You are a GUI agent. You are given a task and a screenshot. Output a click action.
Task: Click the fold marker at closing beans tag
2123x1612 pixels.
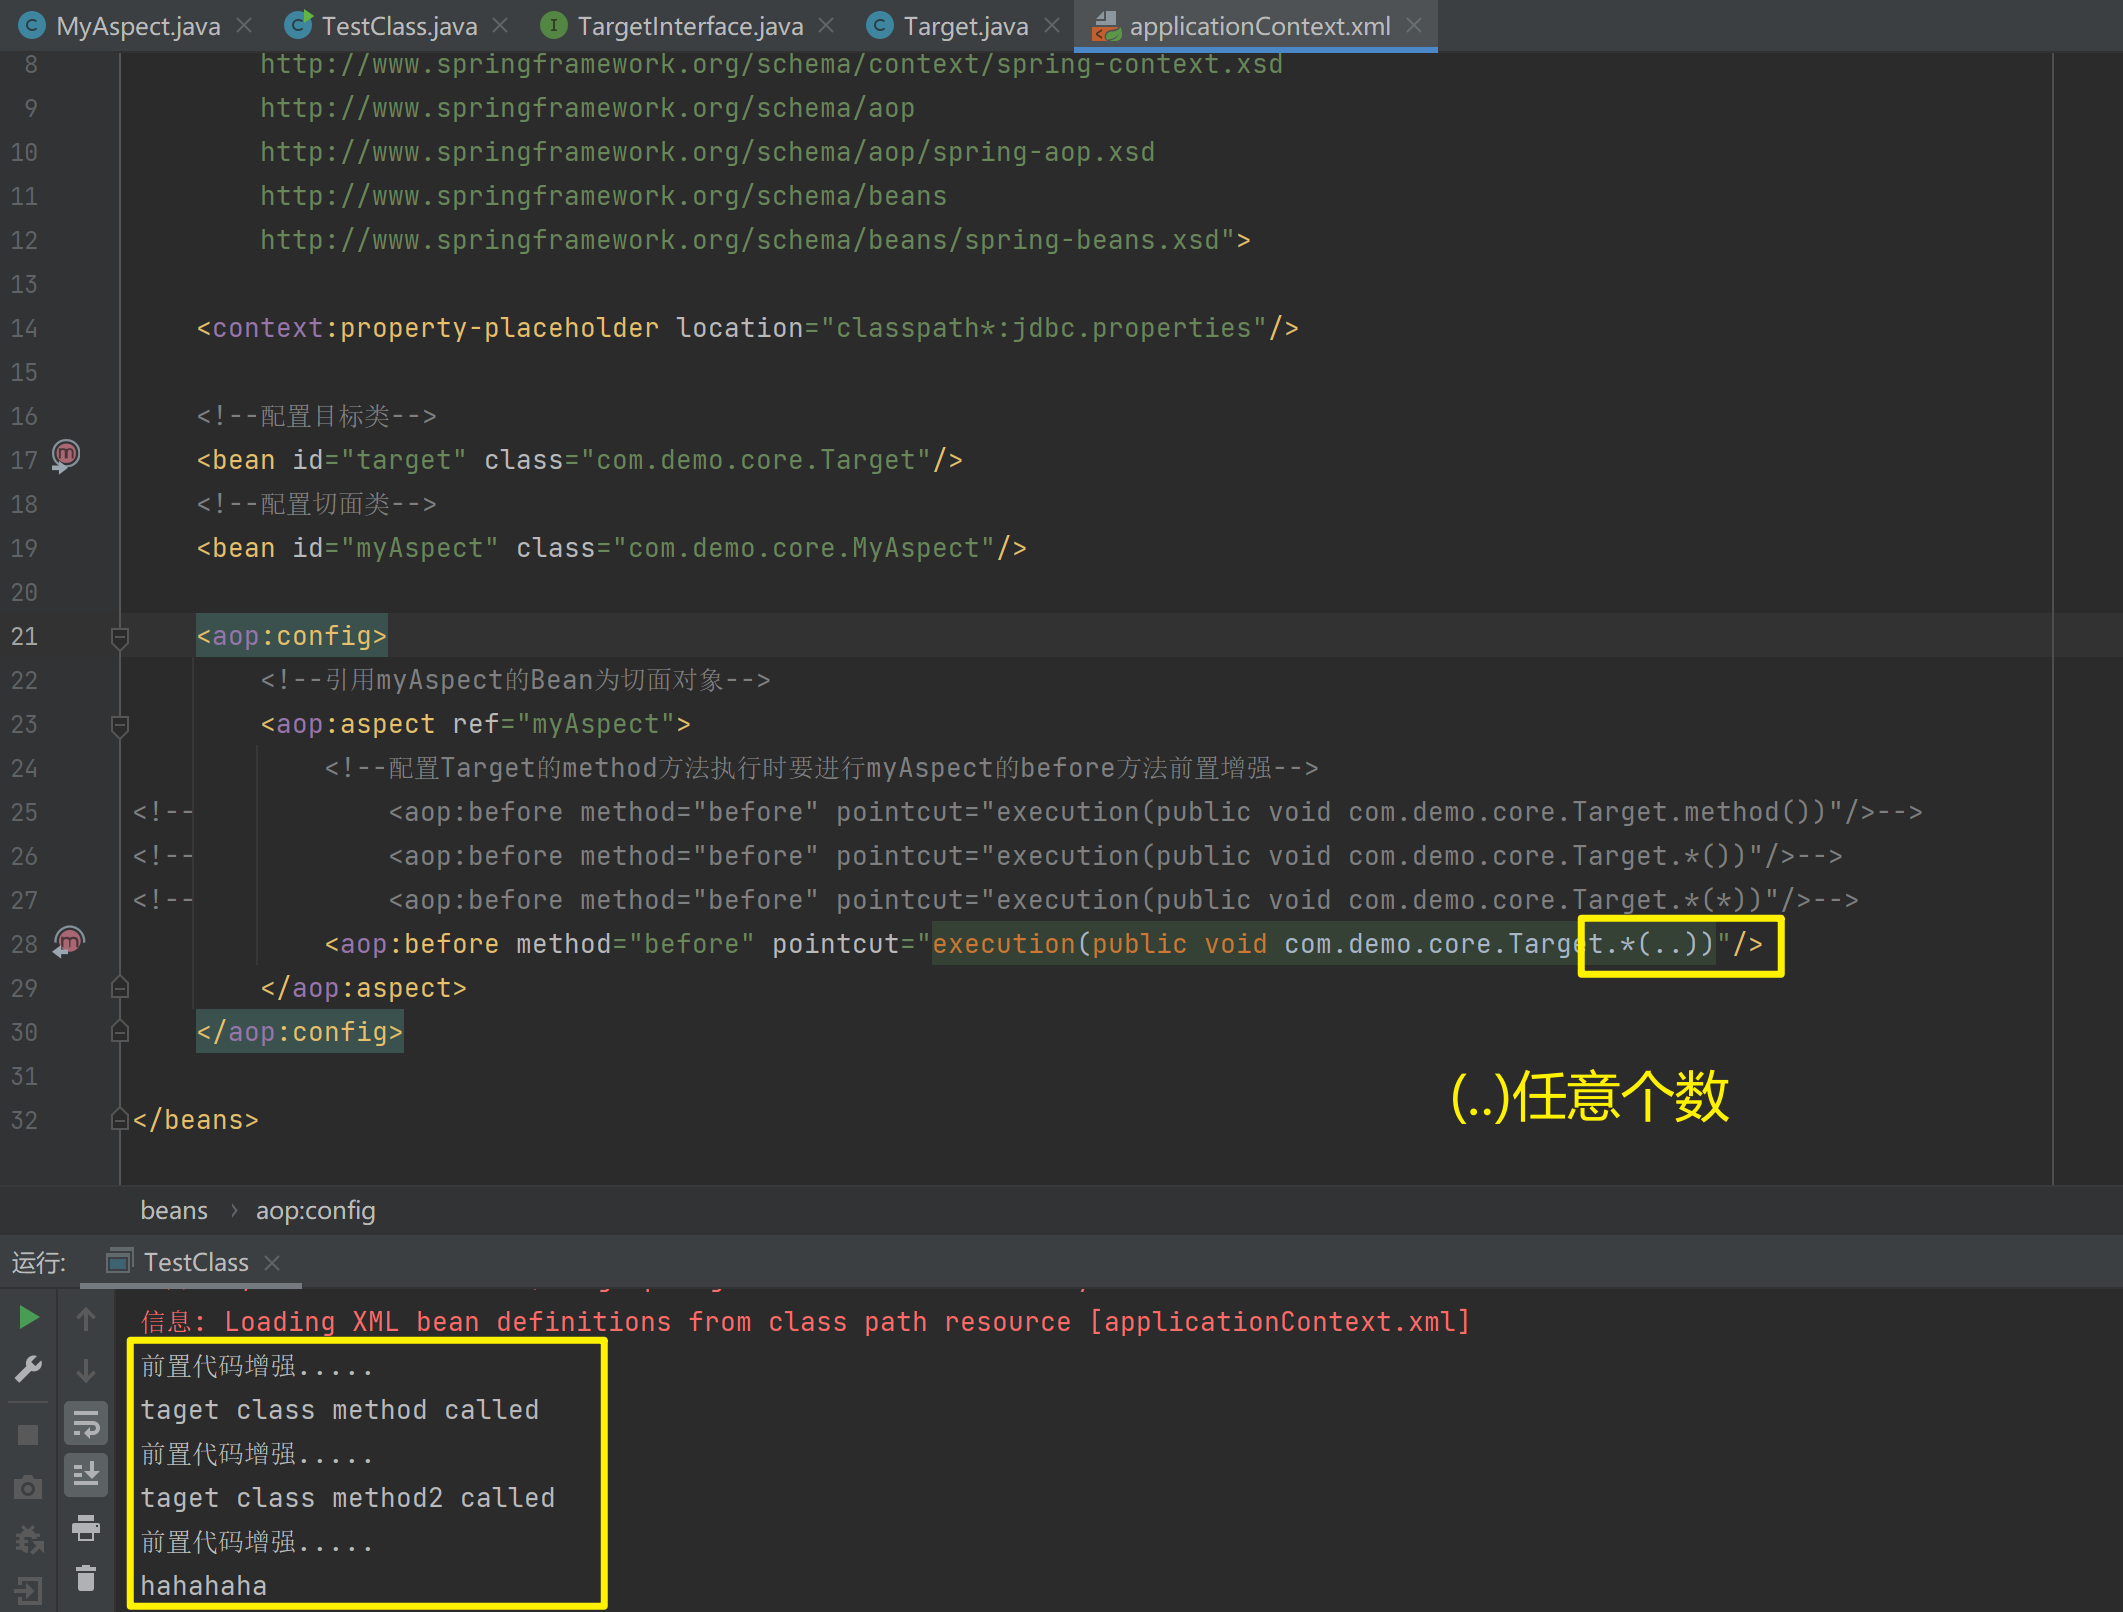[120, 1120]
